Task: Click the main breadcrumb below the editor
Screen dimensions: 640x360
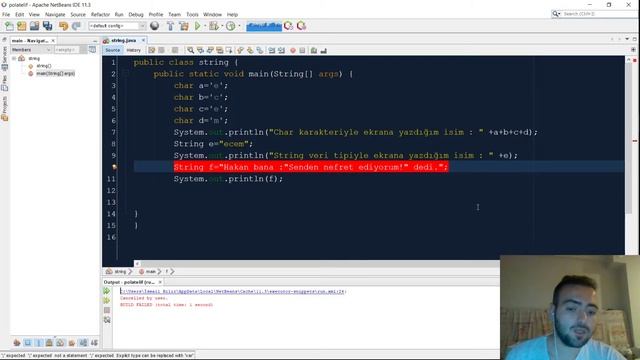Action: click(x=147, y=271)
